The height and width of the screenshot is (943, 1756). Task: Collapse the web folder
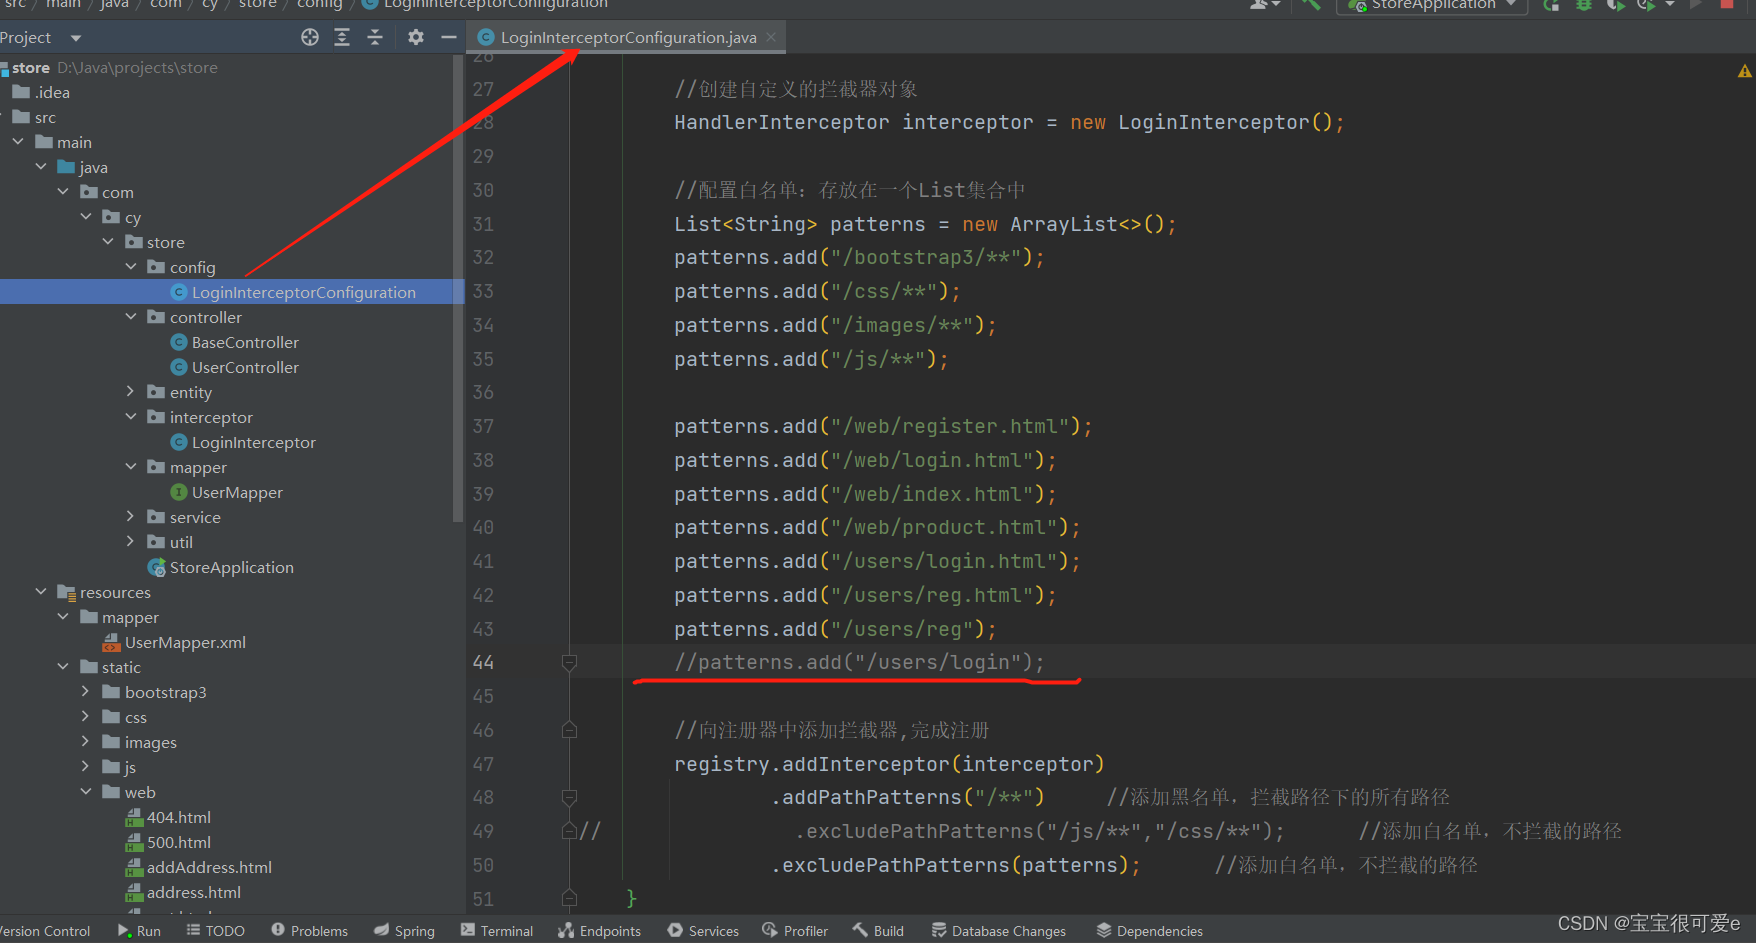pyautogui.click(x=86, y=792)
